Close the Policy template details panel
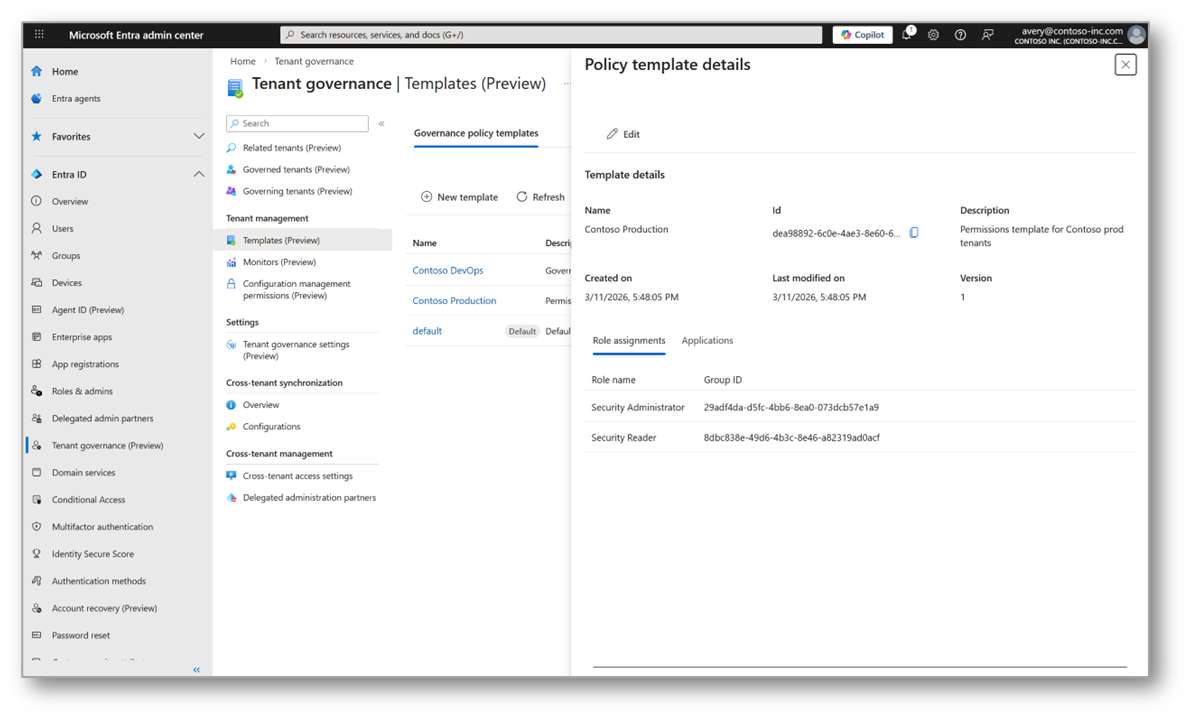The height and width of the screenshot is (720, 1192). pyautogui.click(x=1126, y=65)
